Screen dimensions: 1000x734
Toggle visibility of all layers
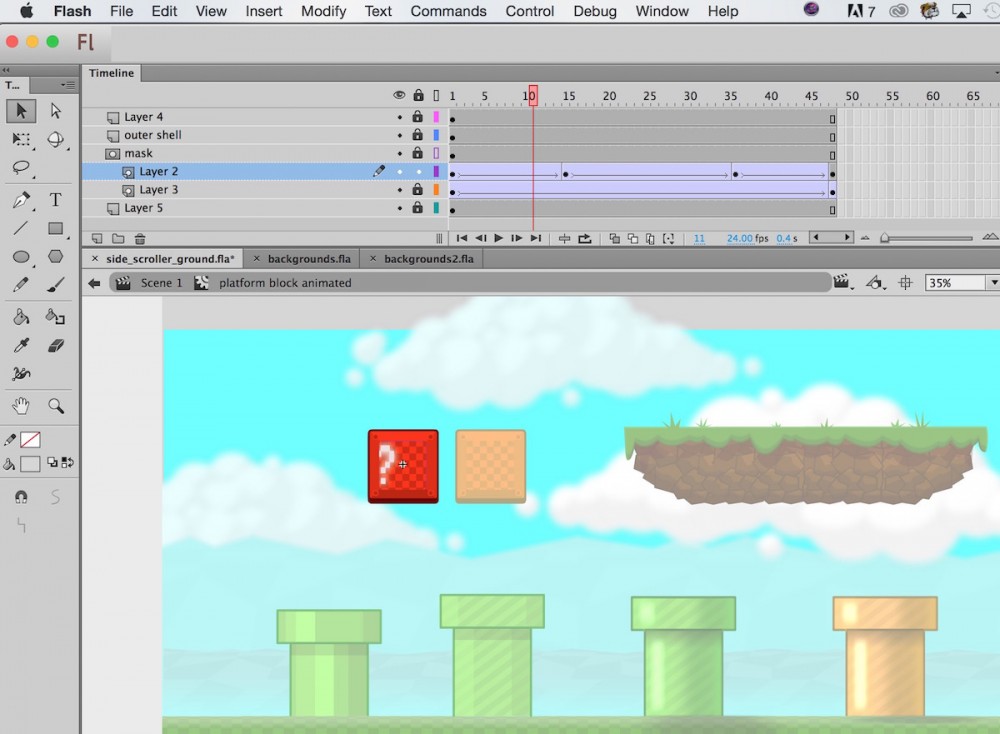398,94
